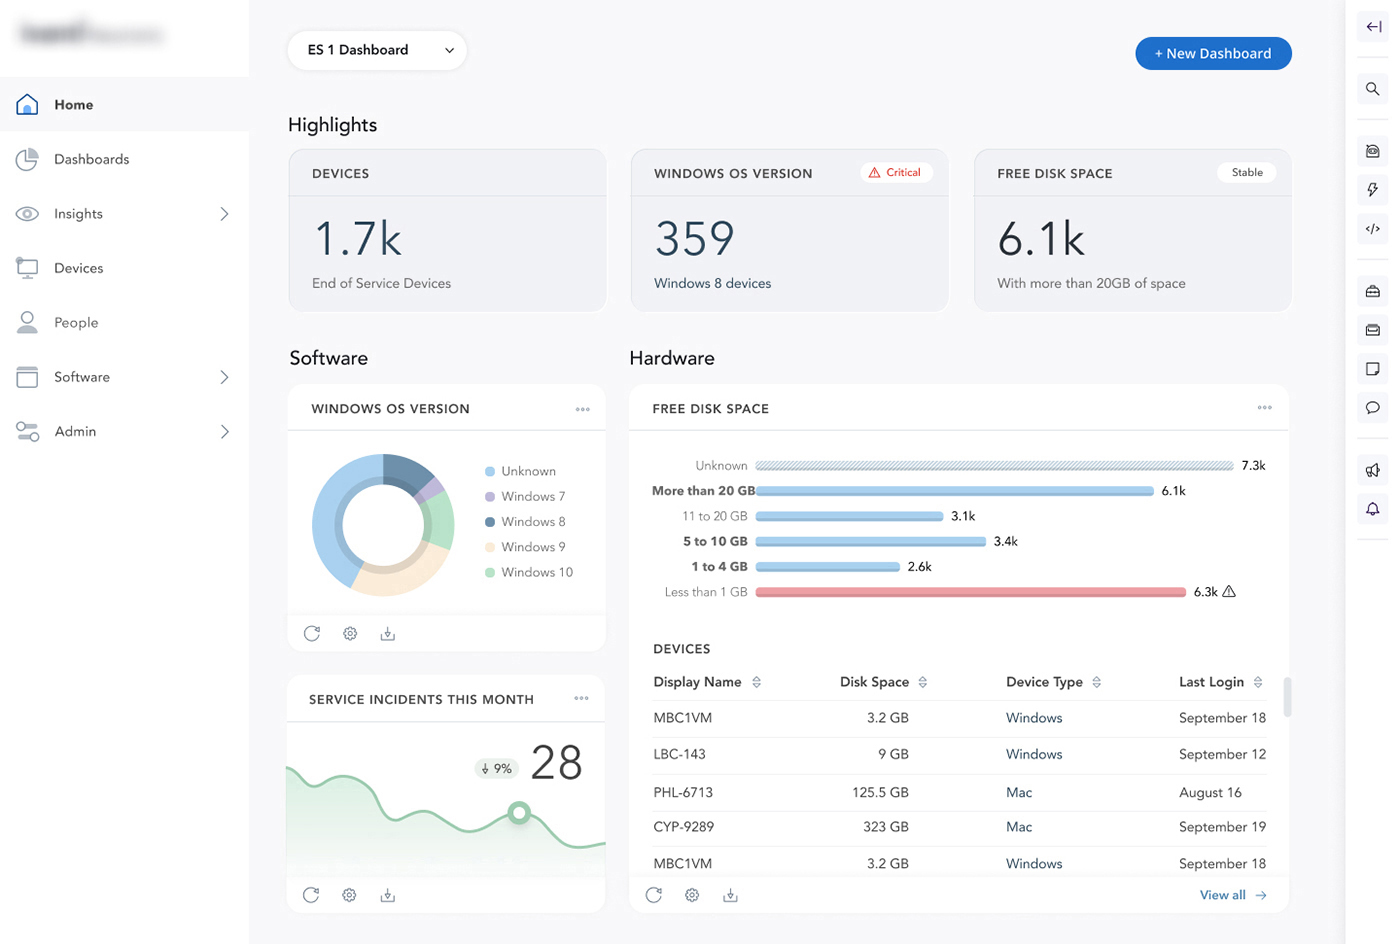Open settings gear for Free Disk Space widget
This screenshot has width=1400, height=944.
pos(692,896)
